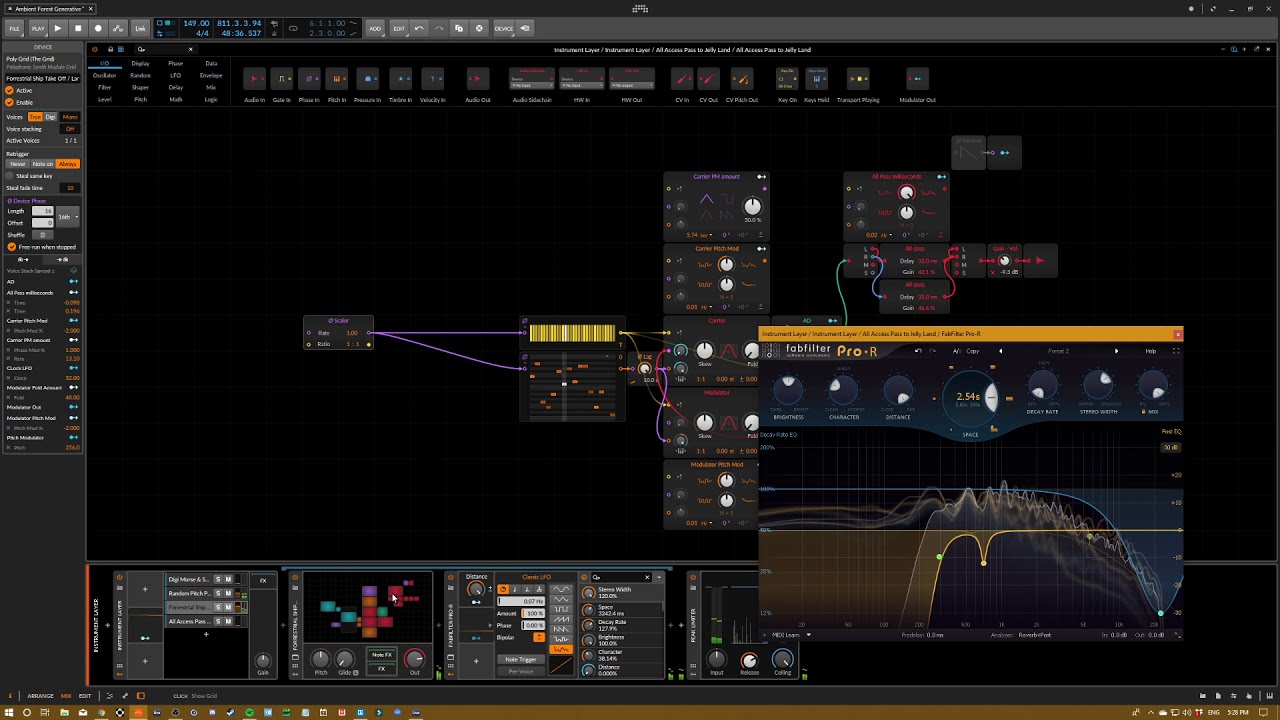Switch voice mode to Mono

pyautogui.click(x=70, y=117)
